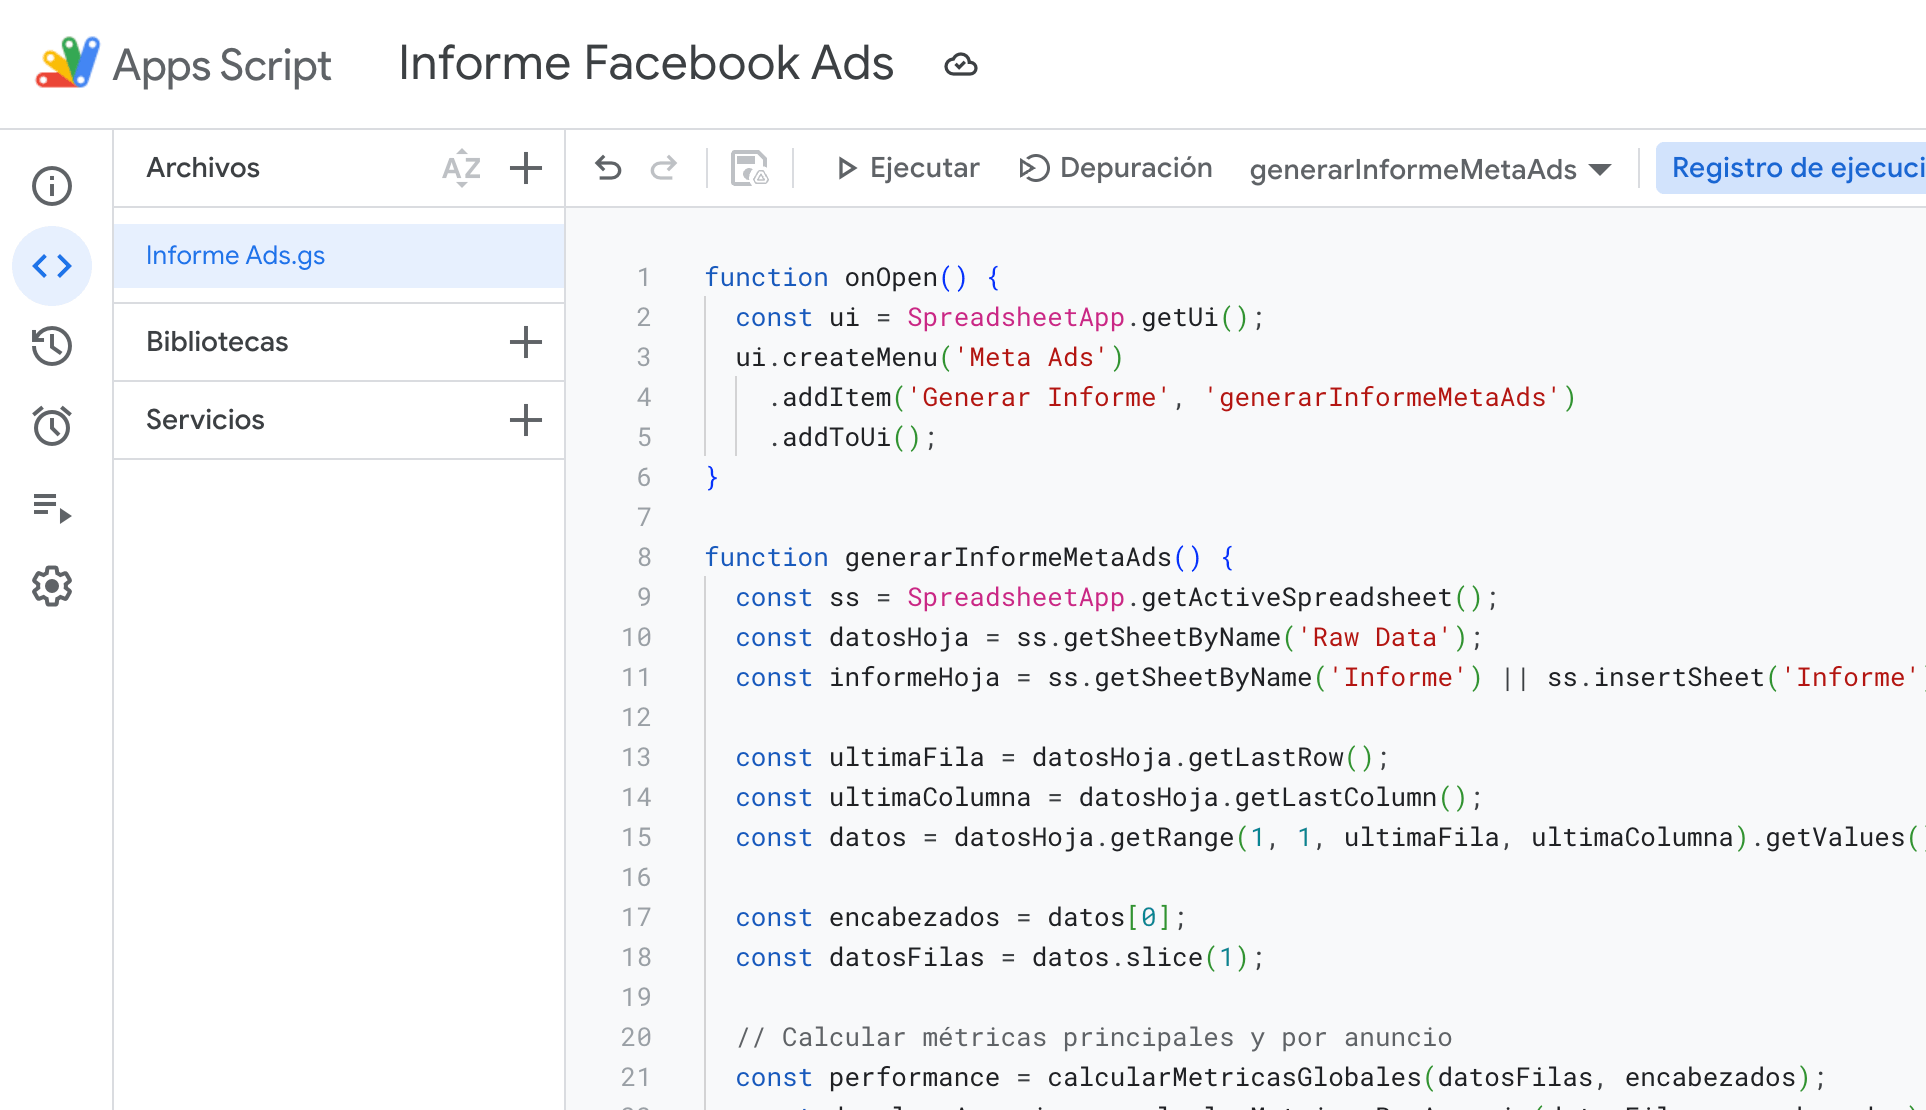Open the project Overview info icon

(x=52, y=186)
